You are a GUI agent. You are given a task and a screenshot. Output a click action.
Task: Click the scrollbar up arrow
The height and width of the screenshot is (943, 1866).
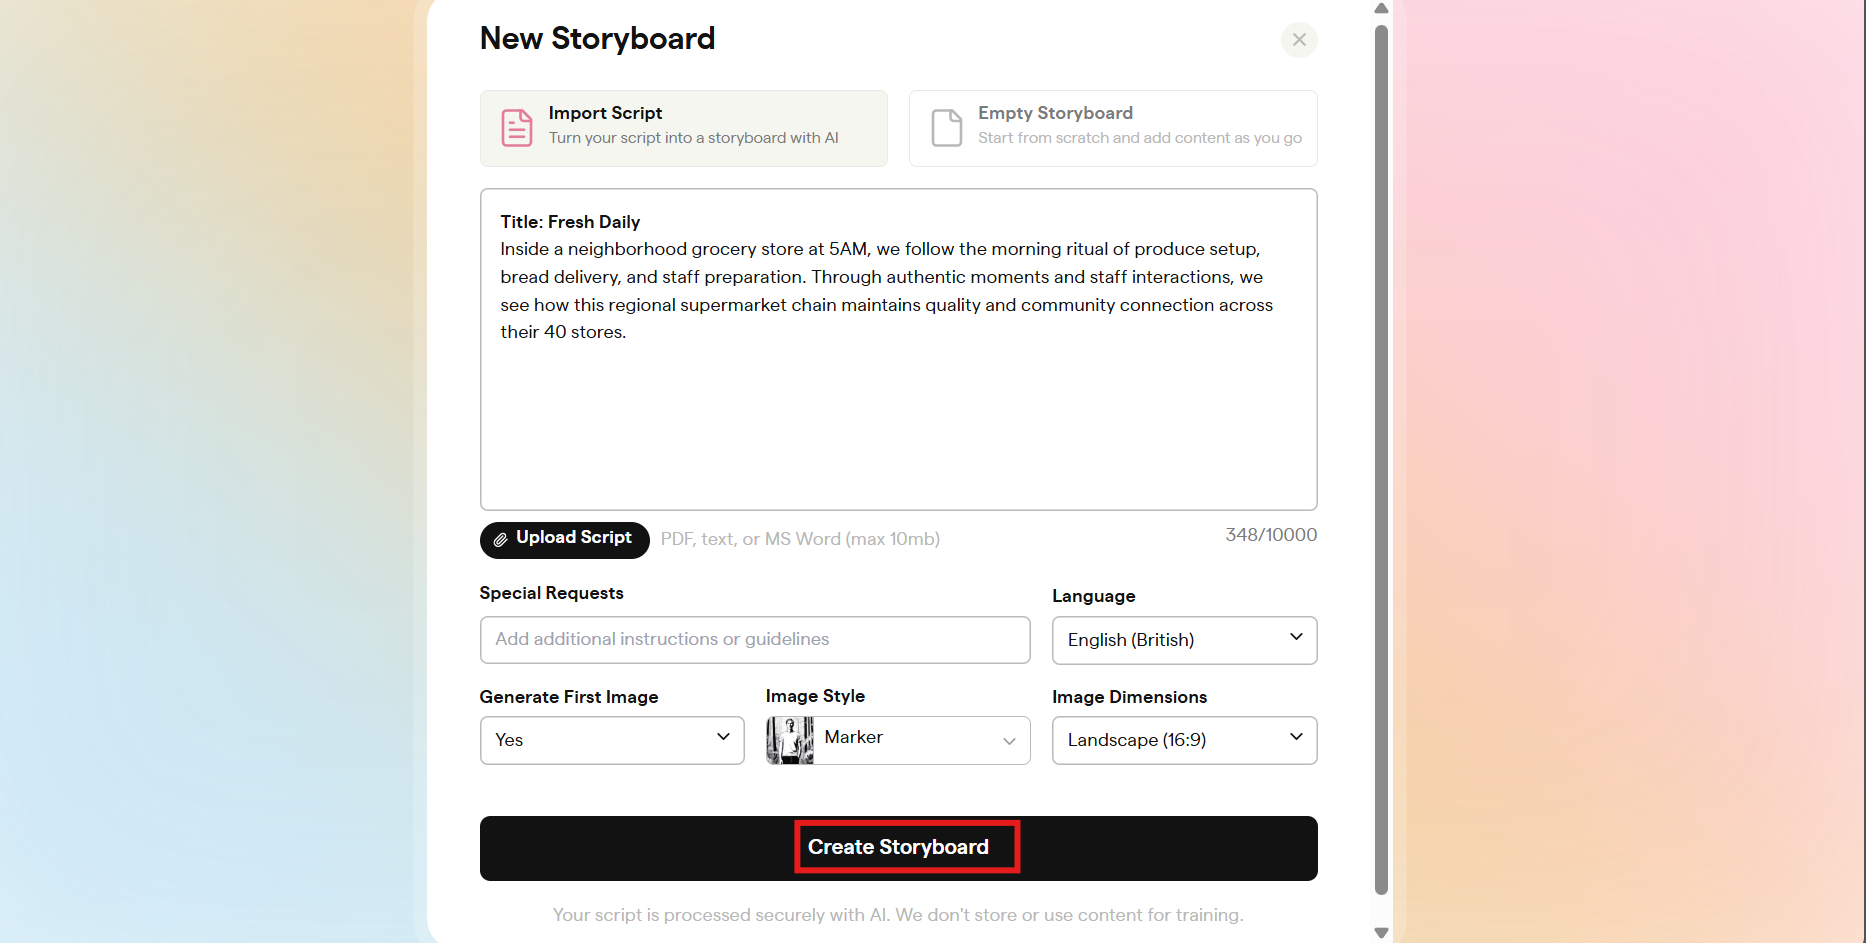pos(1381,9)
